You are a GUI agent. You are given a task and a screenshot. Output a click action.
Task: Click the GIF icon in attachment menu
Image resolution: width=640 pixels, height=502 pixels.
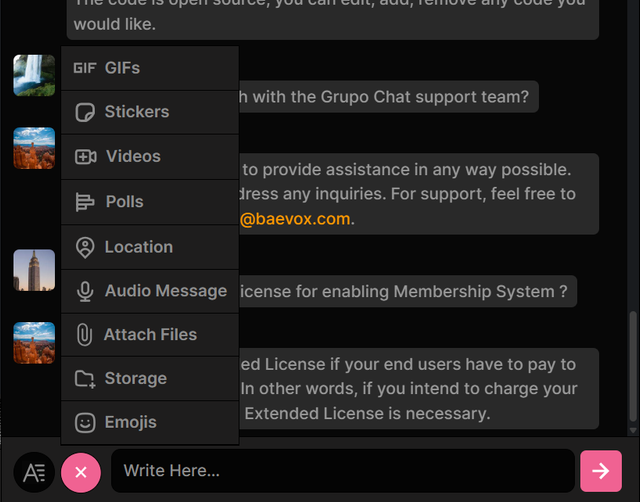point(84,68)
